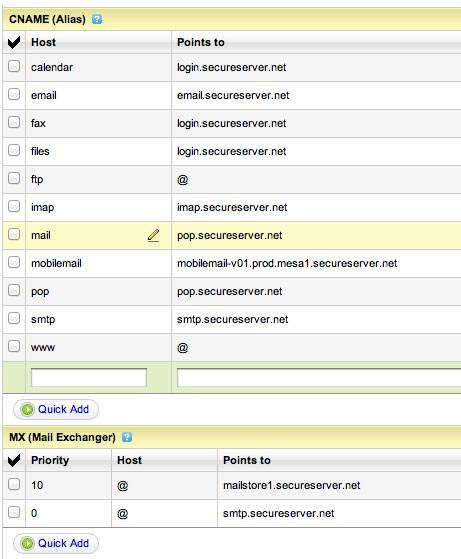Check the files CNAME record checkbox

14,150
